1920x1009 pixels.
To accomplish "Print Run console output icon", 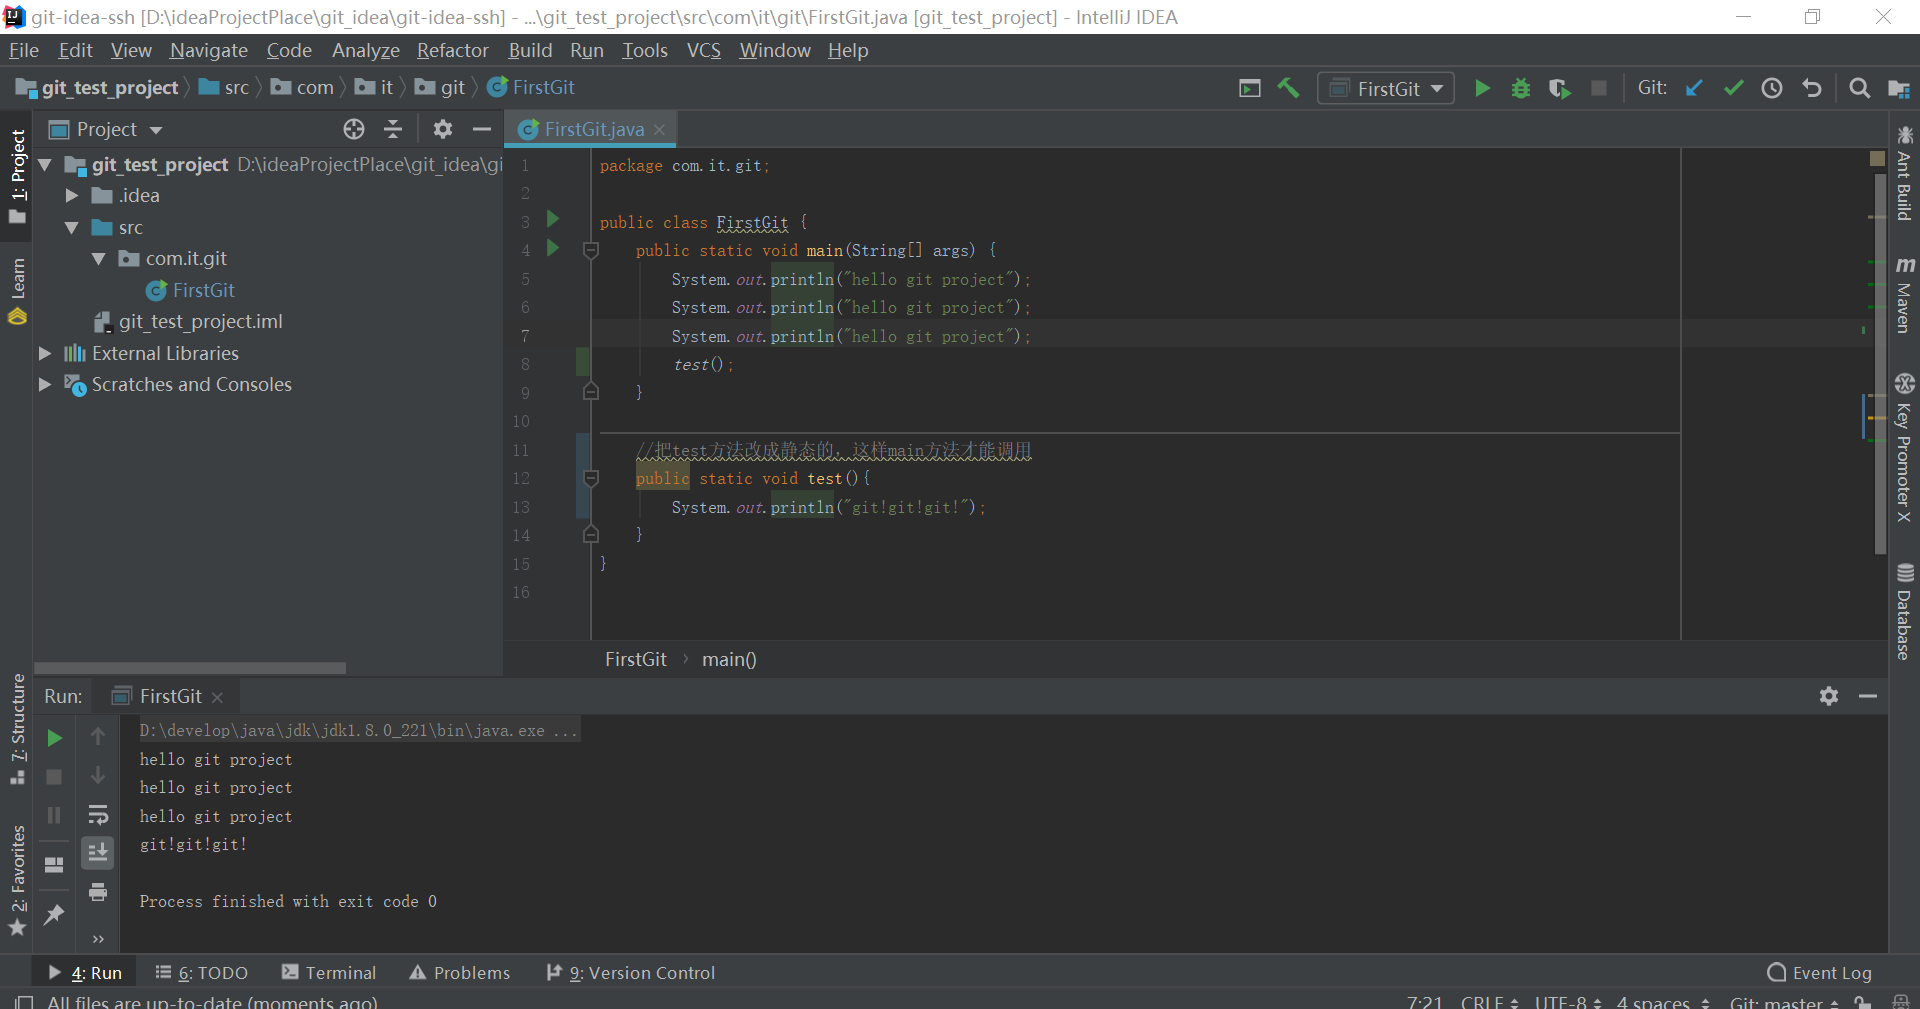I will [98, 892].
